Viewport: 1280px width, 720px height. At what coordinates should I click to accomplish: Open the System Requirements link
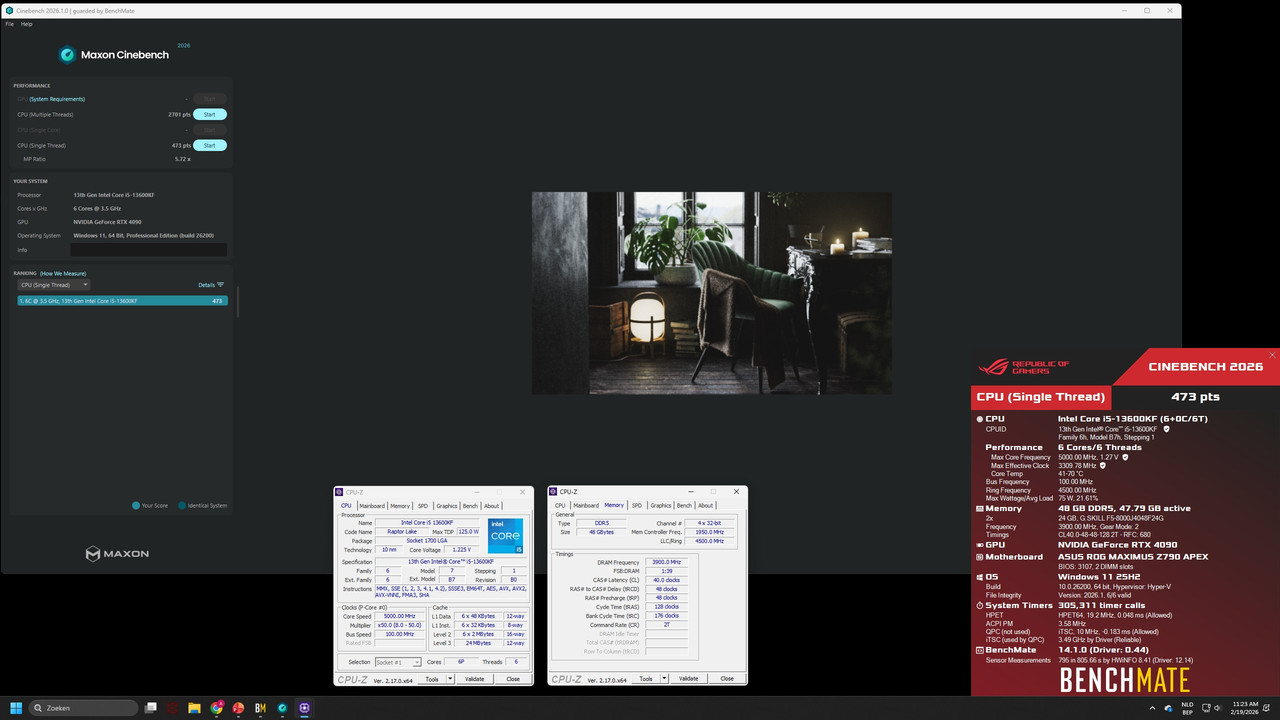[57, 99]
